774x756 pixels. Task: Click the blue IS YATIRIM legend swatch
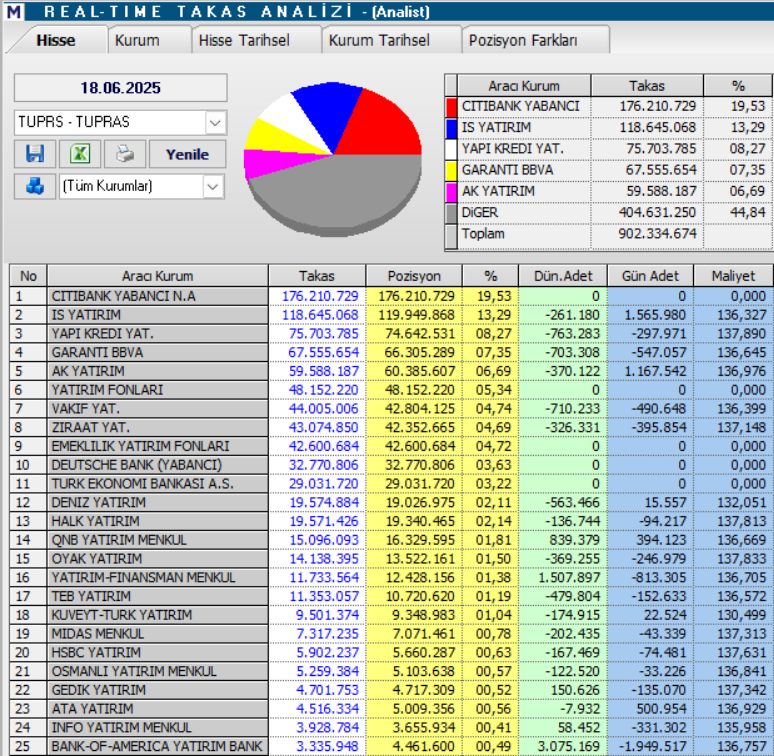[451, 127]
